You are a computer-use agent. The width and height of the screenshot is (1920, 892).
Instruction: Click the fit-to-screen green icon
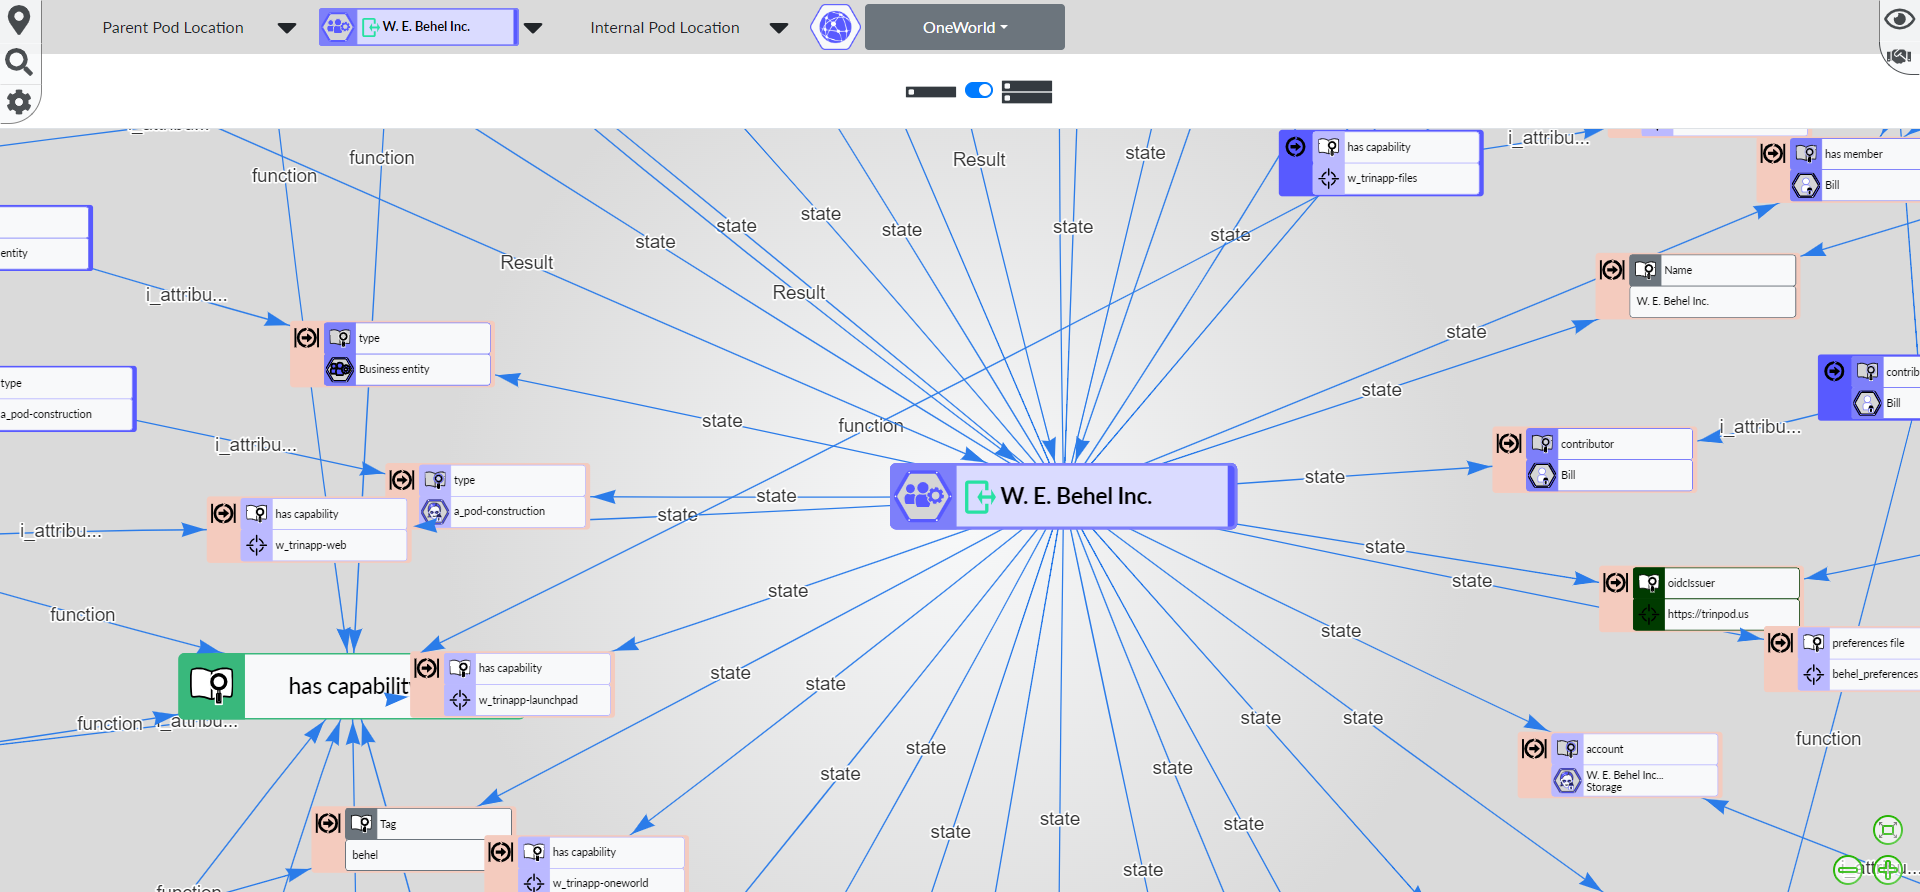(1887, 830)
